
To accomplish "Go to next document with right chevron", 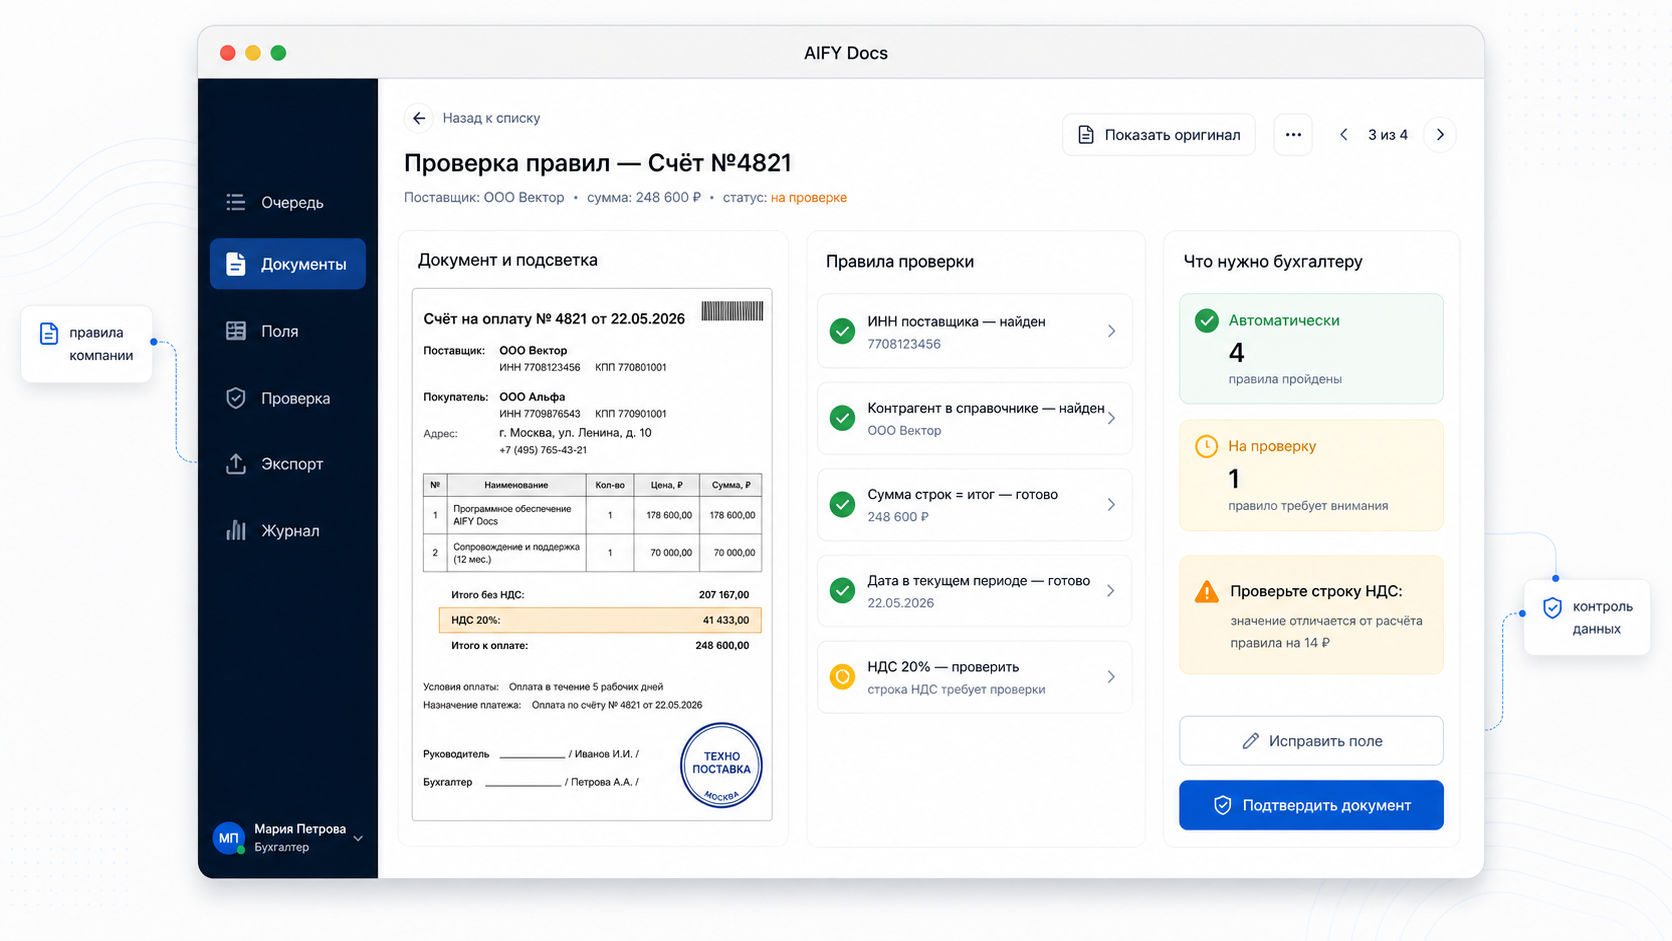I will tap(1440, 134).
